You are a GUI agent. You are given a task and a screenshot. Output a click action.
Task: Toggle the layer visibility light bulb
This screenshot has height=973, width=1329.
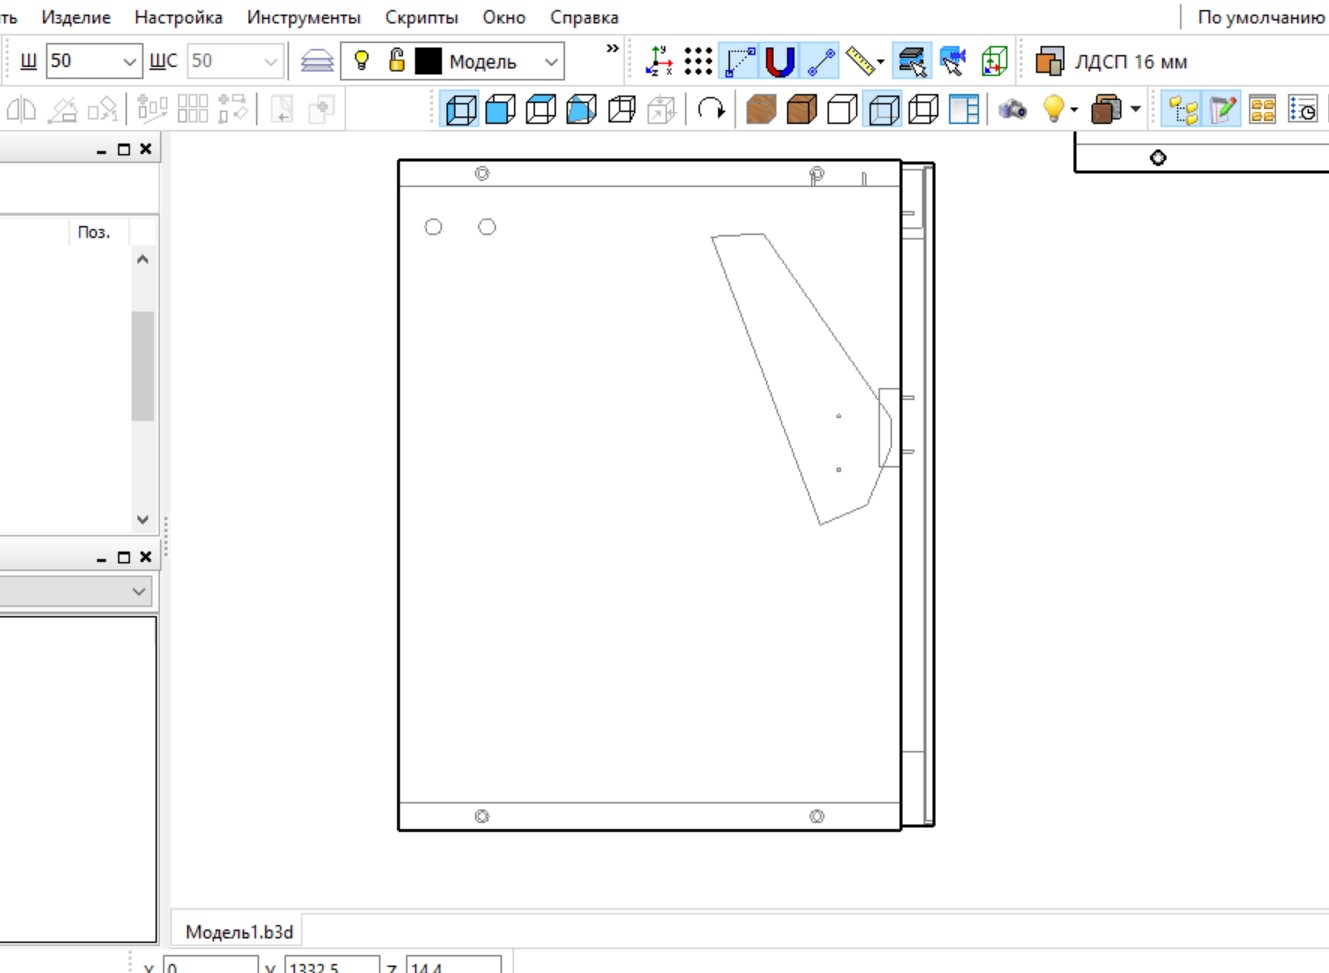(x=362, y=61)
